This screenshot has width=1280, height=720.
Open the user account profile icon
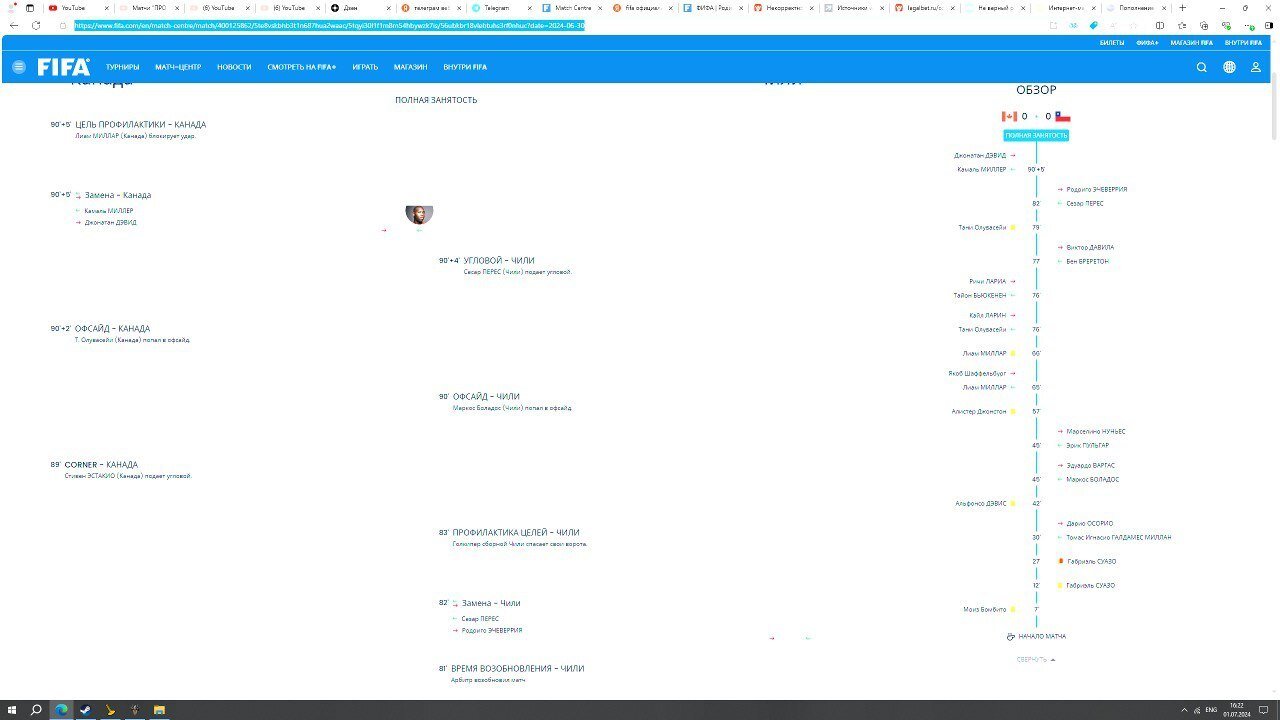[x=1256, y=67]
